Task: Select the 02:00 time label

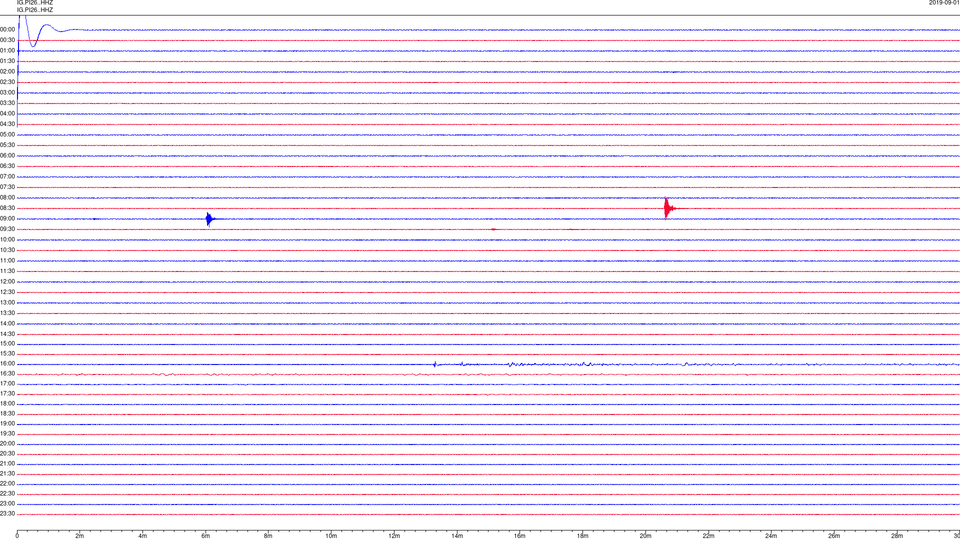Action: [7, 72]
